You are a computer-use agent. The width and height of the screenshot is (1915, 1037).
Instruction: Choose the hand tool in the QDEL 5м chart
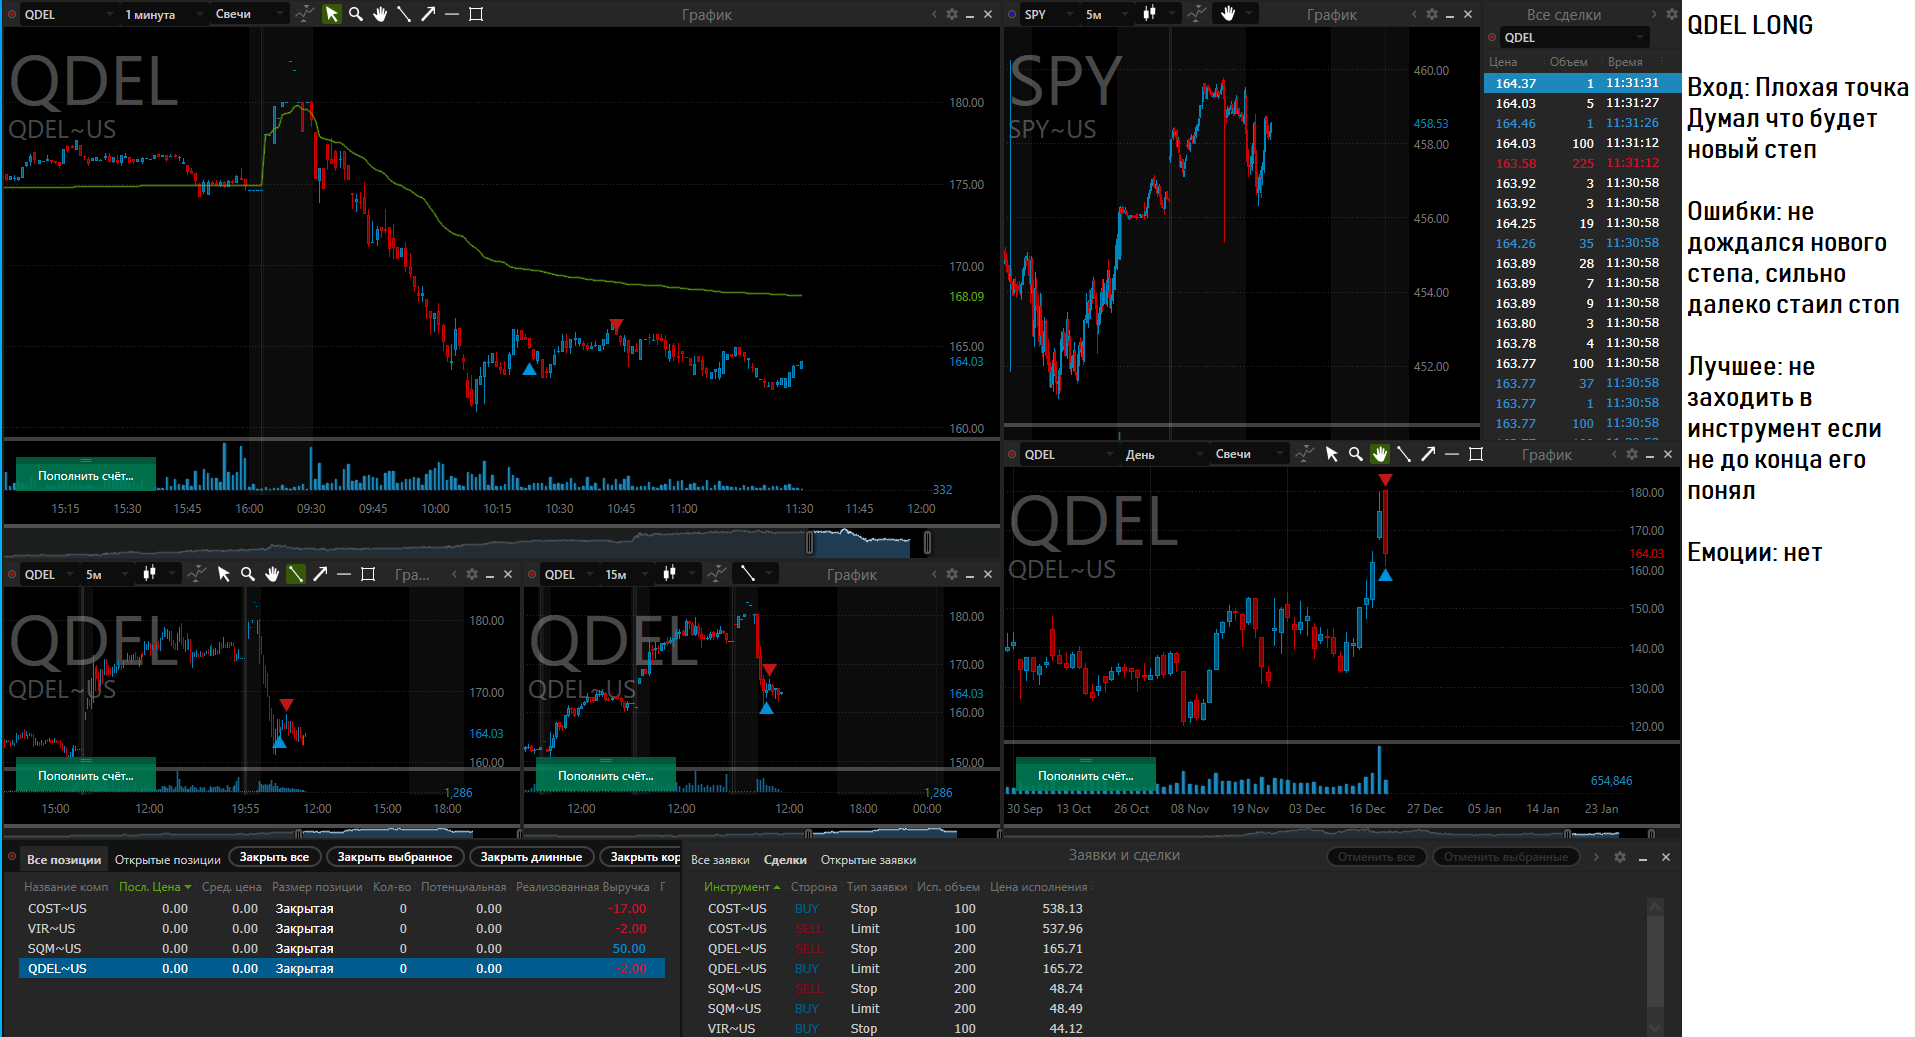(x=272, y=574)
